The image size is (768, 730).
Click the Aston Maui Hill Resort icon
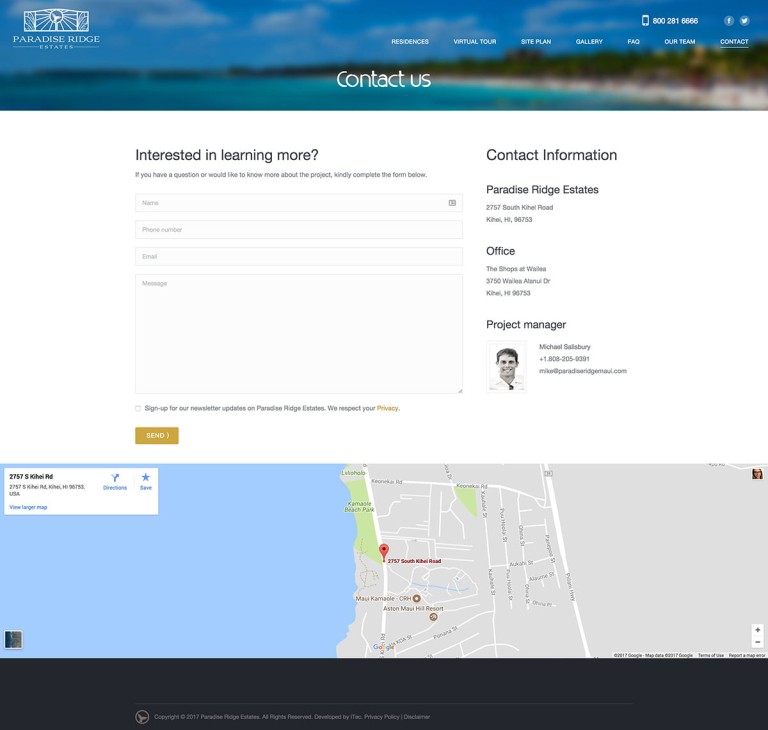click(433, 617)
